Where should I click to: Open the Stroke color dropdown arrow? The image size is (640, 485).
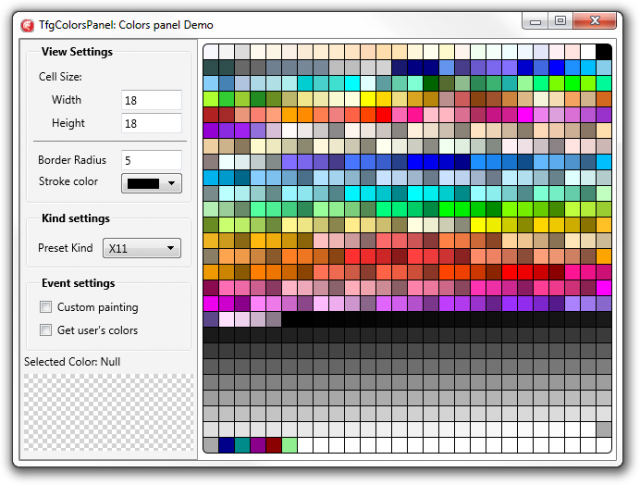click(172, 183)
